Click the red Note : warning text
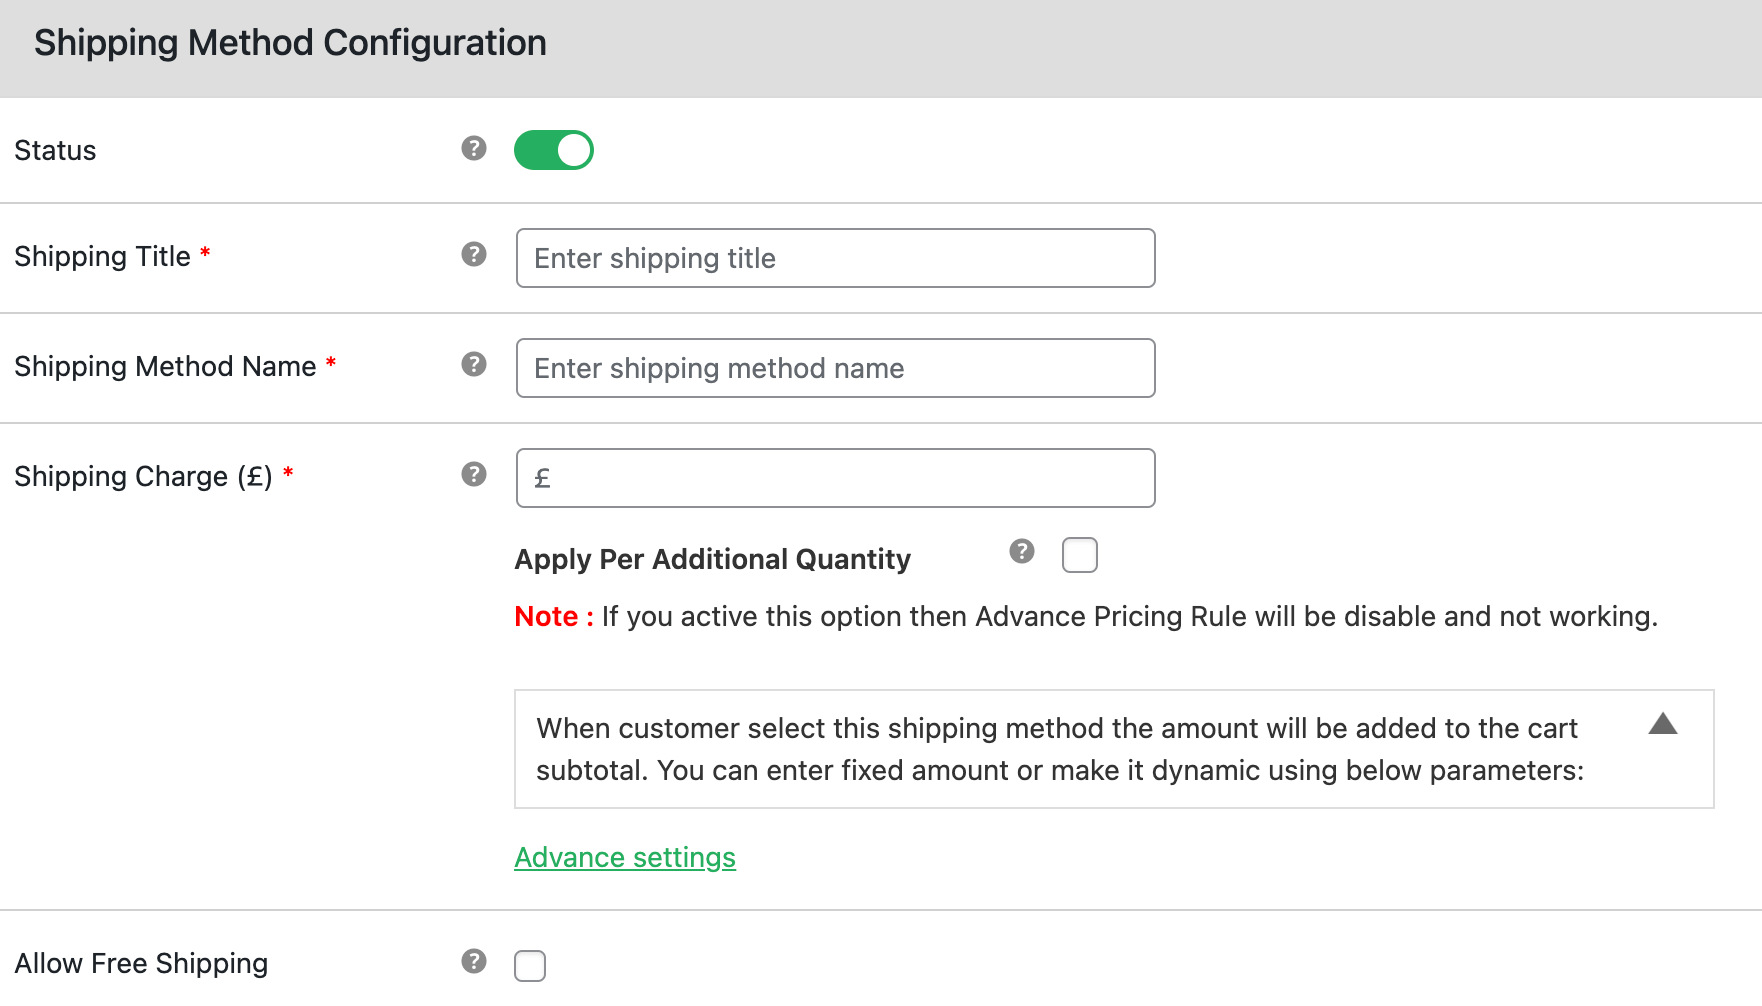Viewport: 1762px width, 1006px height. [554, 616]
